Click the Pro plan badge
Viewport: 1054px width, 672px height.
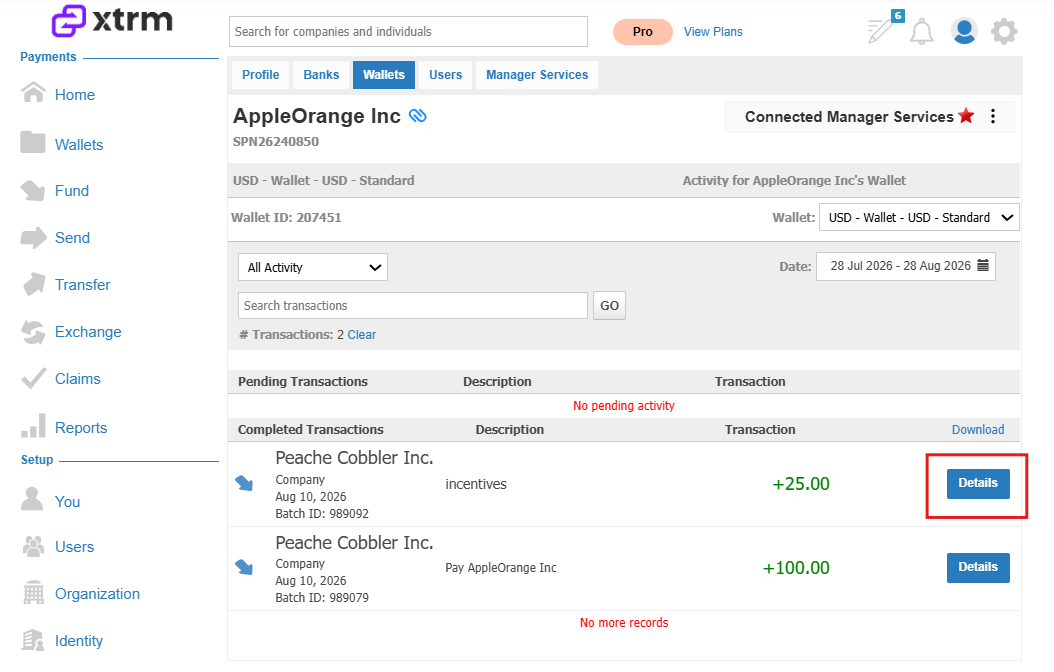click(x=643, y=32)
